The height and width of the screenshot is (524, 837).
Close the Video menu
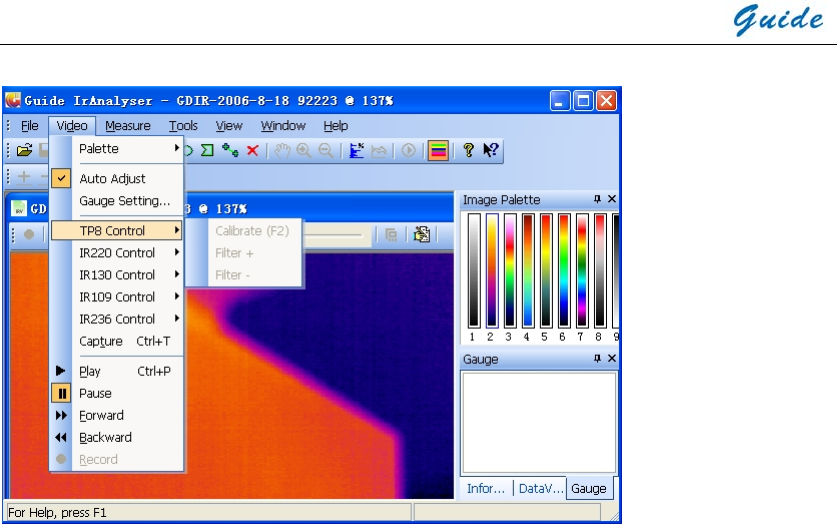click(x=72, y=126)
